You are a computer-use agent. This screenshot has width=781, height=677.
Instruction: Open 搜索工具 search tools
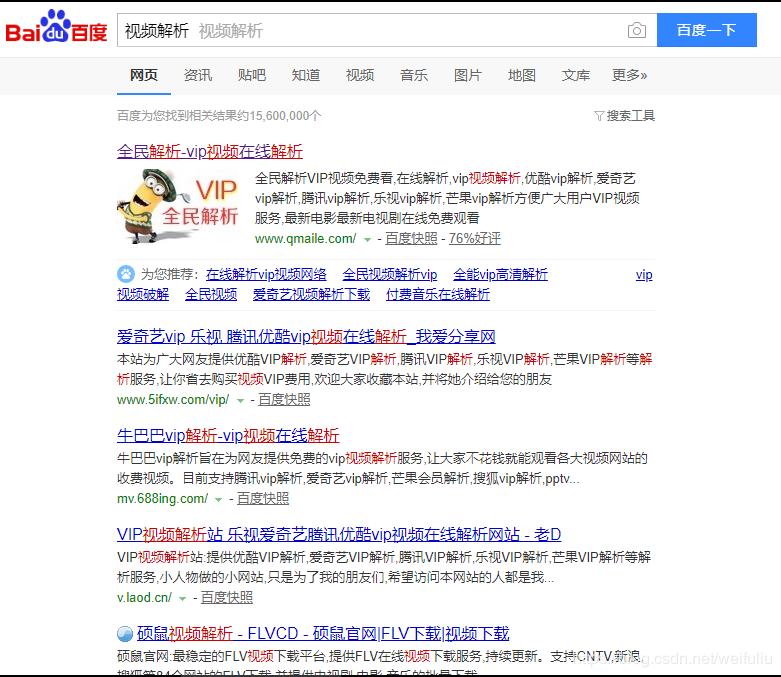(630, 116)
